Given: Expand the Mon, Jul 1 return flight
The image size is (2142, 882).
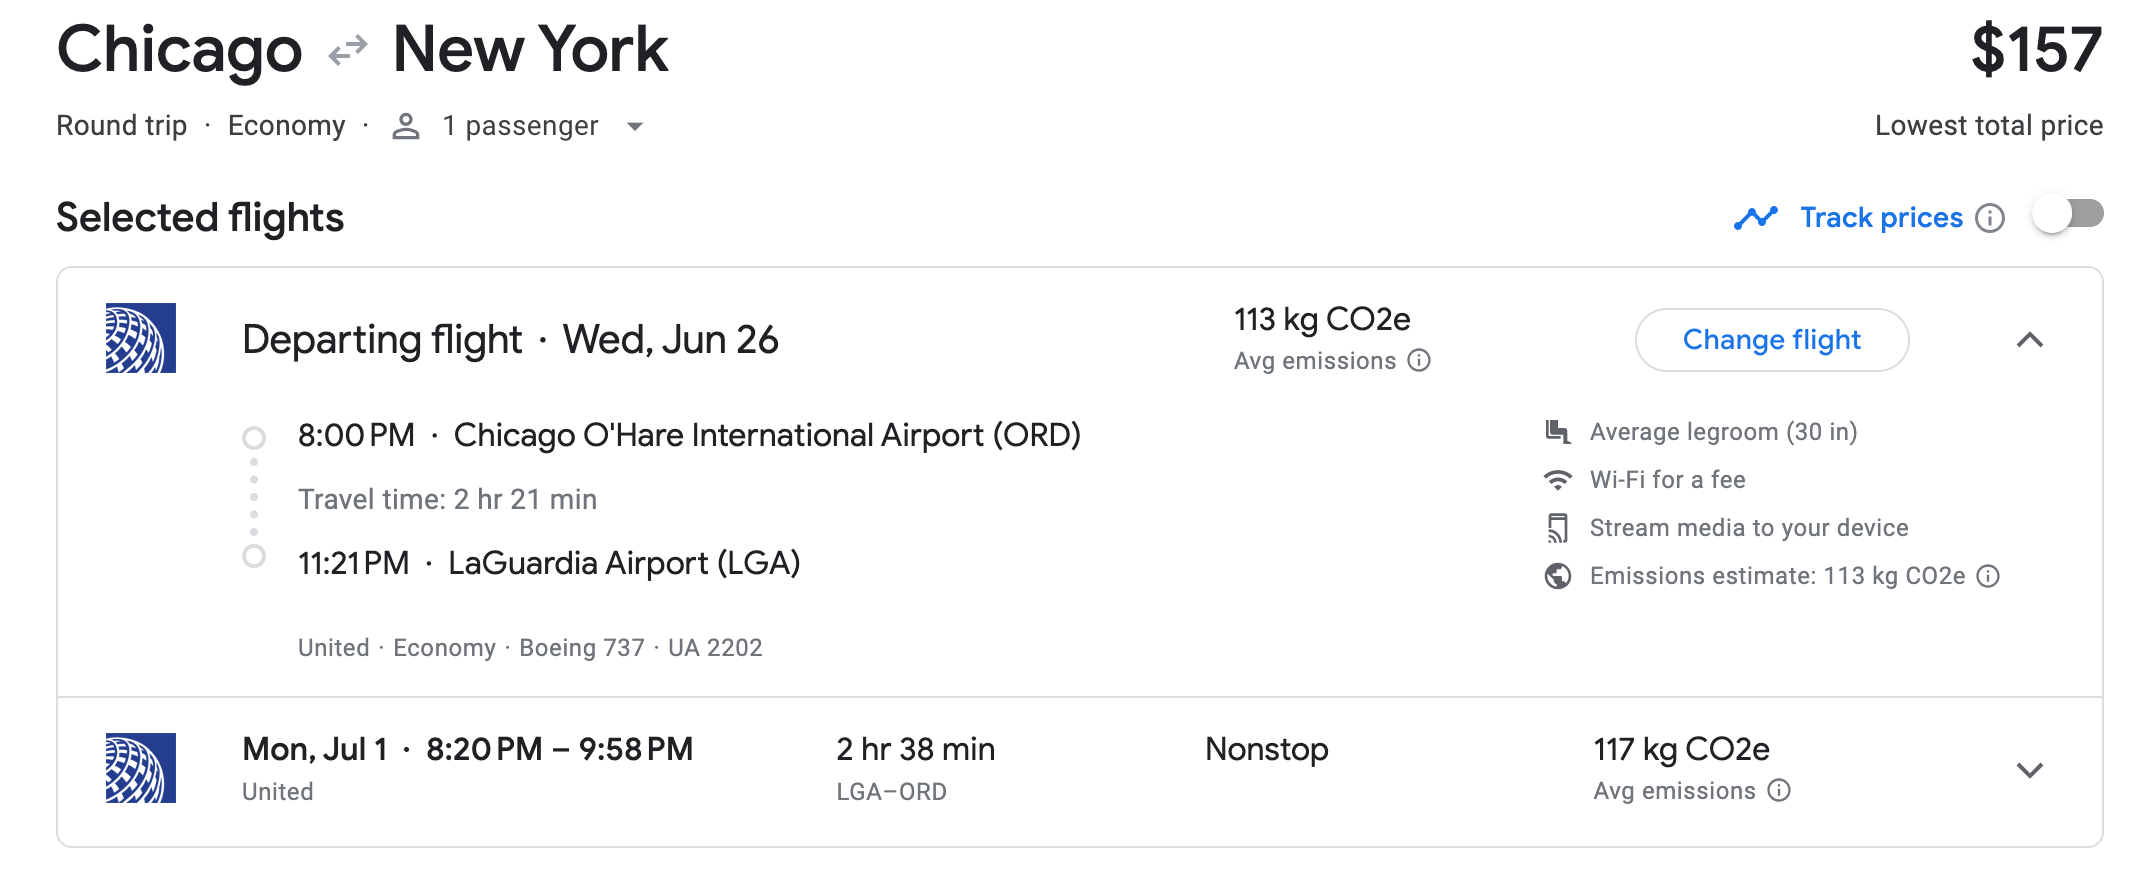Looking at the screenshot, I should pyautogui.click(x=2029, y=770).
